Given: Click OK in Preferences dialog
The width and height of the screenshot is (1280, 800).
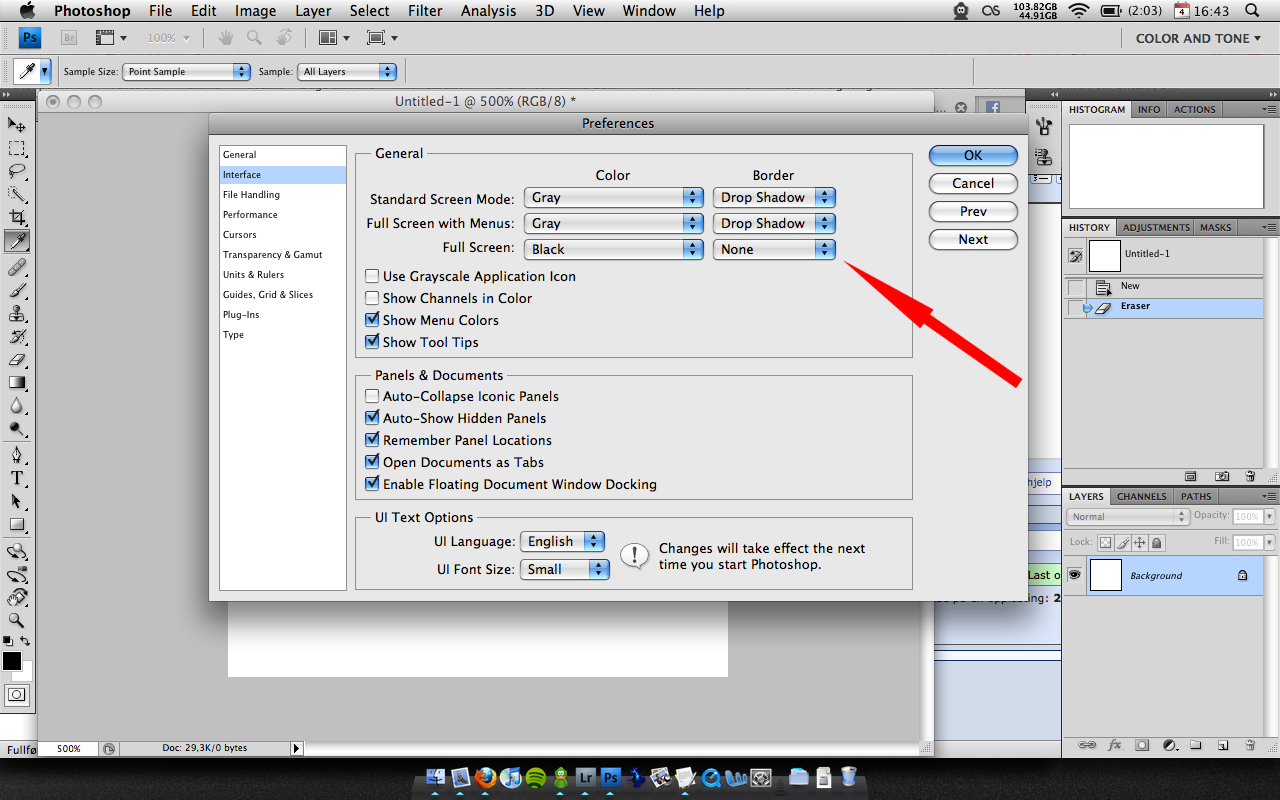Looking at the screenshot, I should tap(973, 155).
